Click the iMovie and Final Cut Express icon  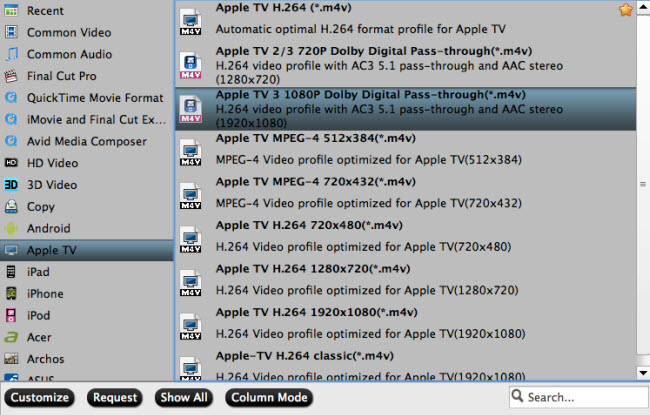(x=11, y=119)
